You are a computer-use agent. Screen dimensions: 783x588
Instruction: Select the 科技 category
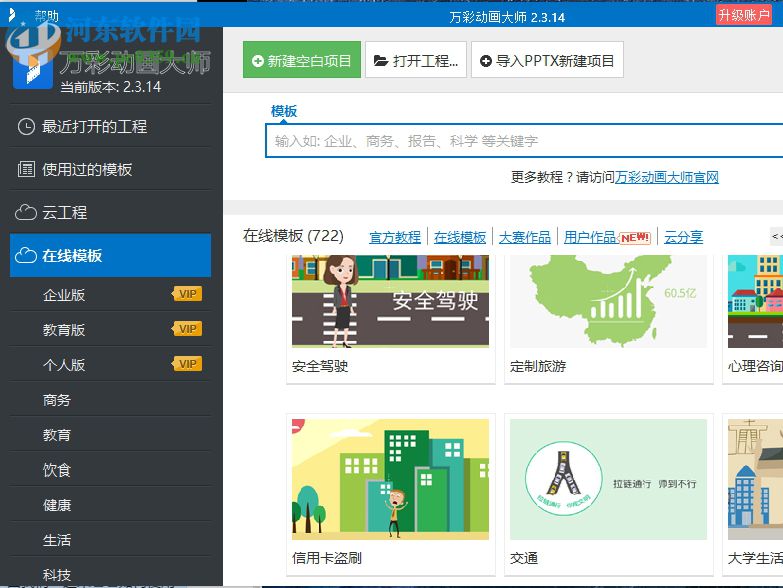[110, 573]
